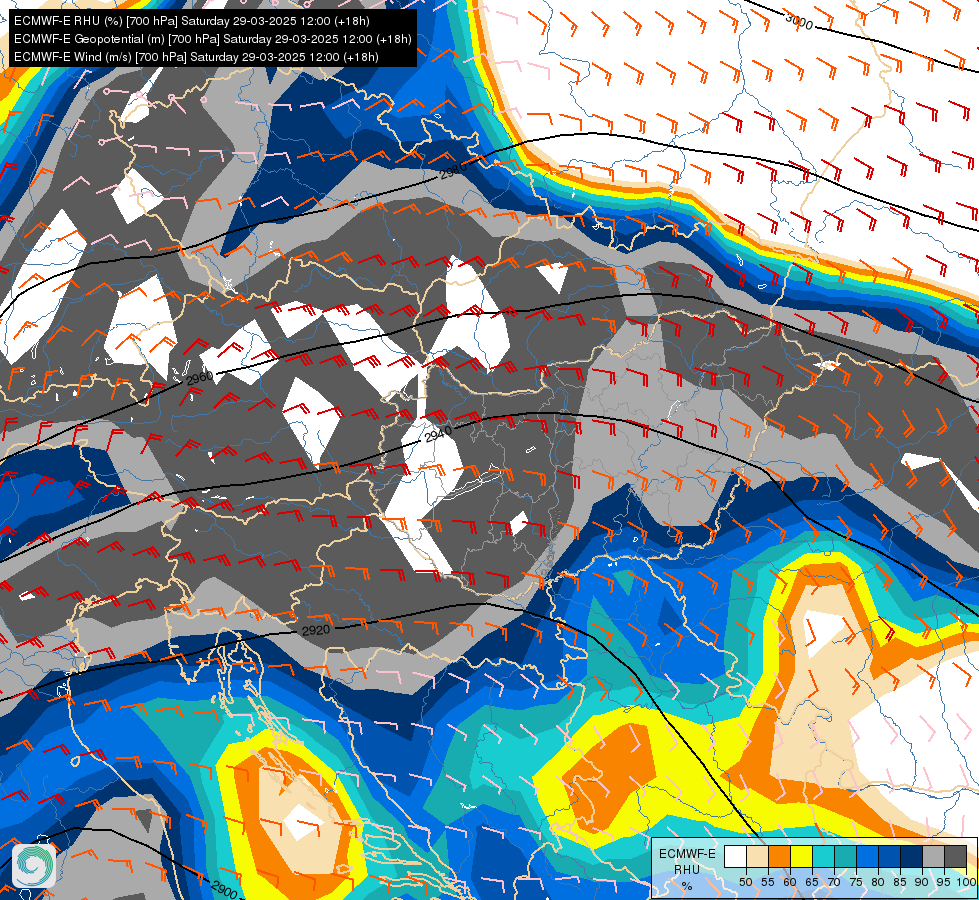Click the 'RHU' label in the legend
The width and height of the screenshot is (979, 900).
click(687, 870)
